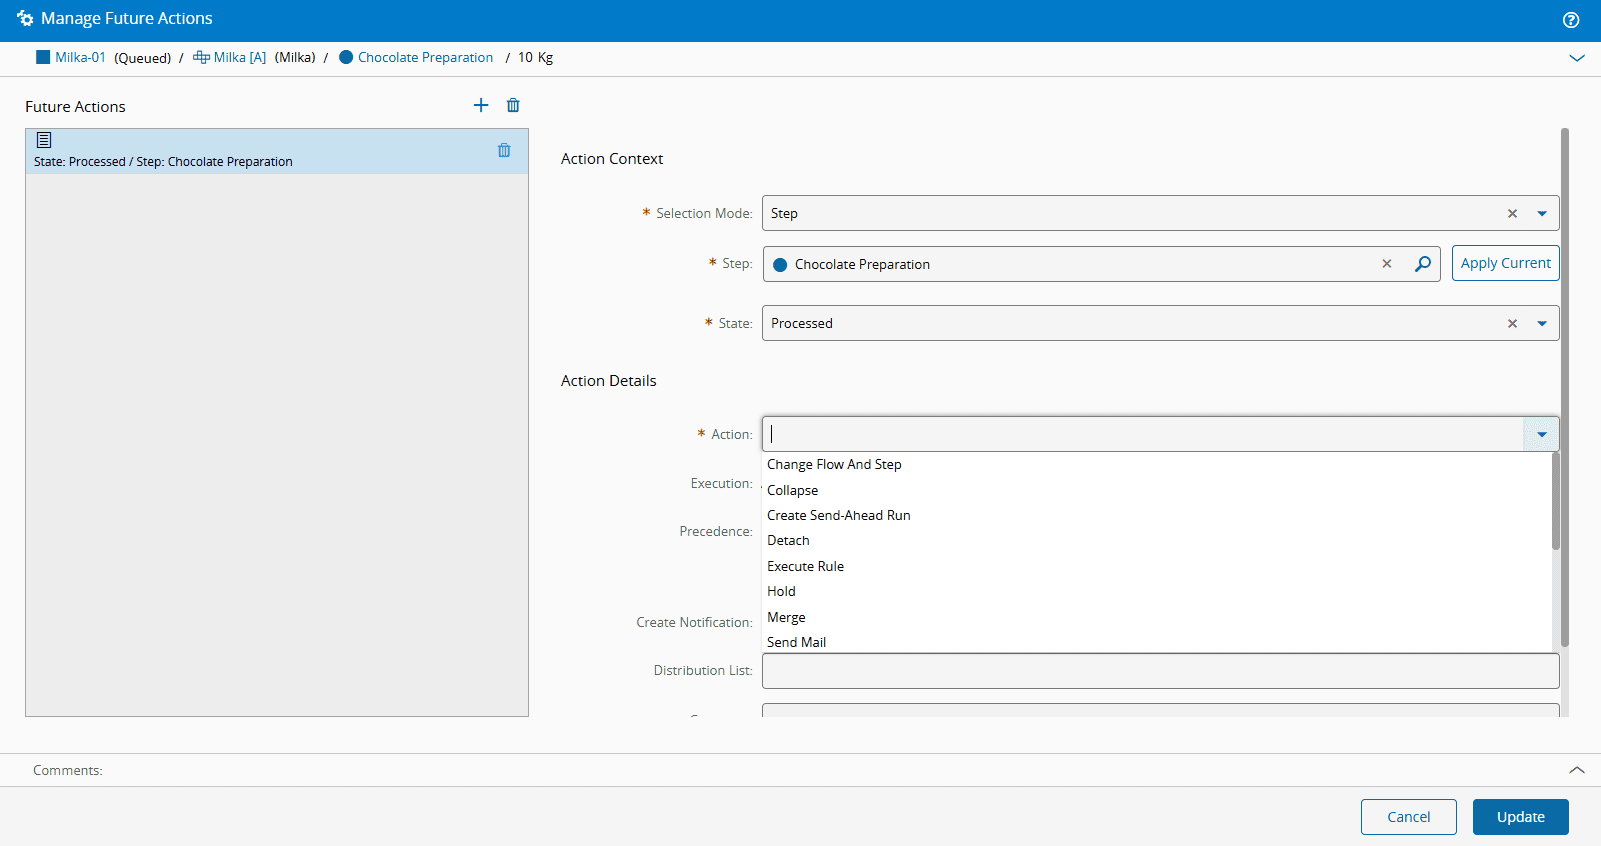Screen dimensions: 1601x846
Task: Toggle the Action dropdown arrow
Action: pyautogui.click(x=1541, y=435)
